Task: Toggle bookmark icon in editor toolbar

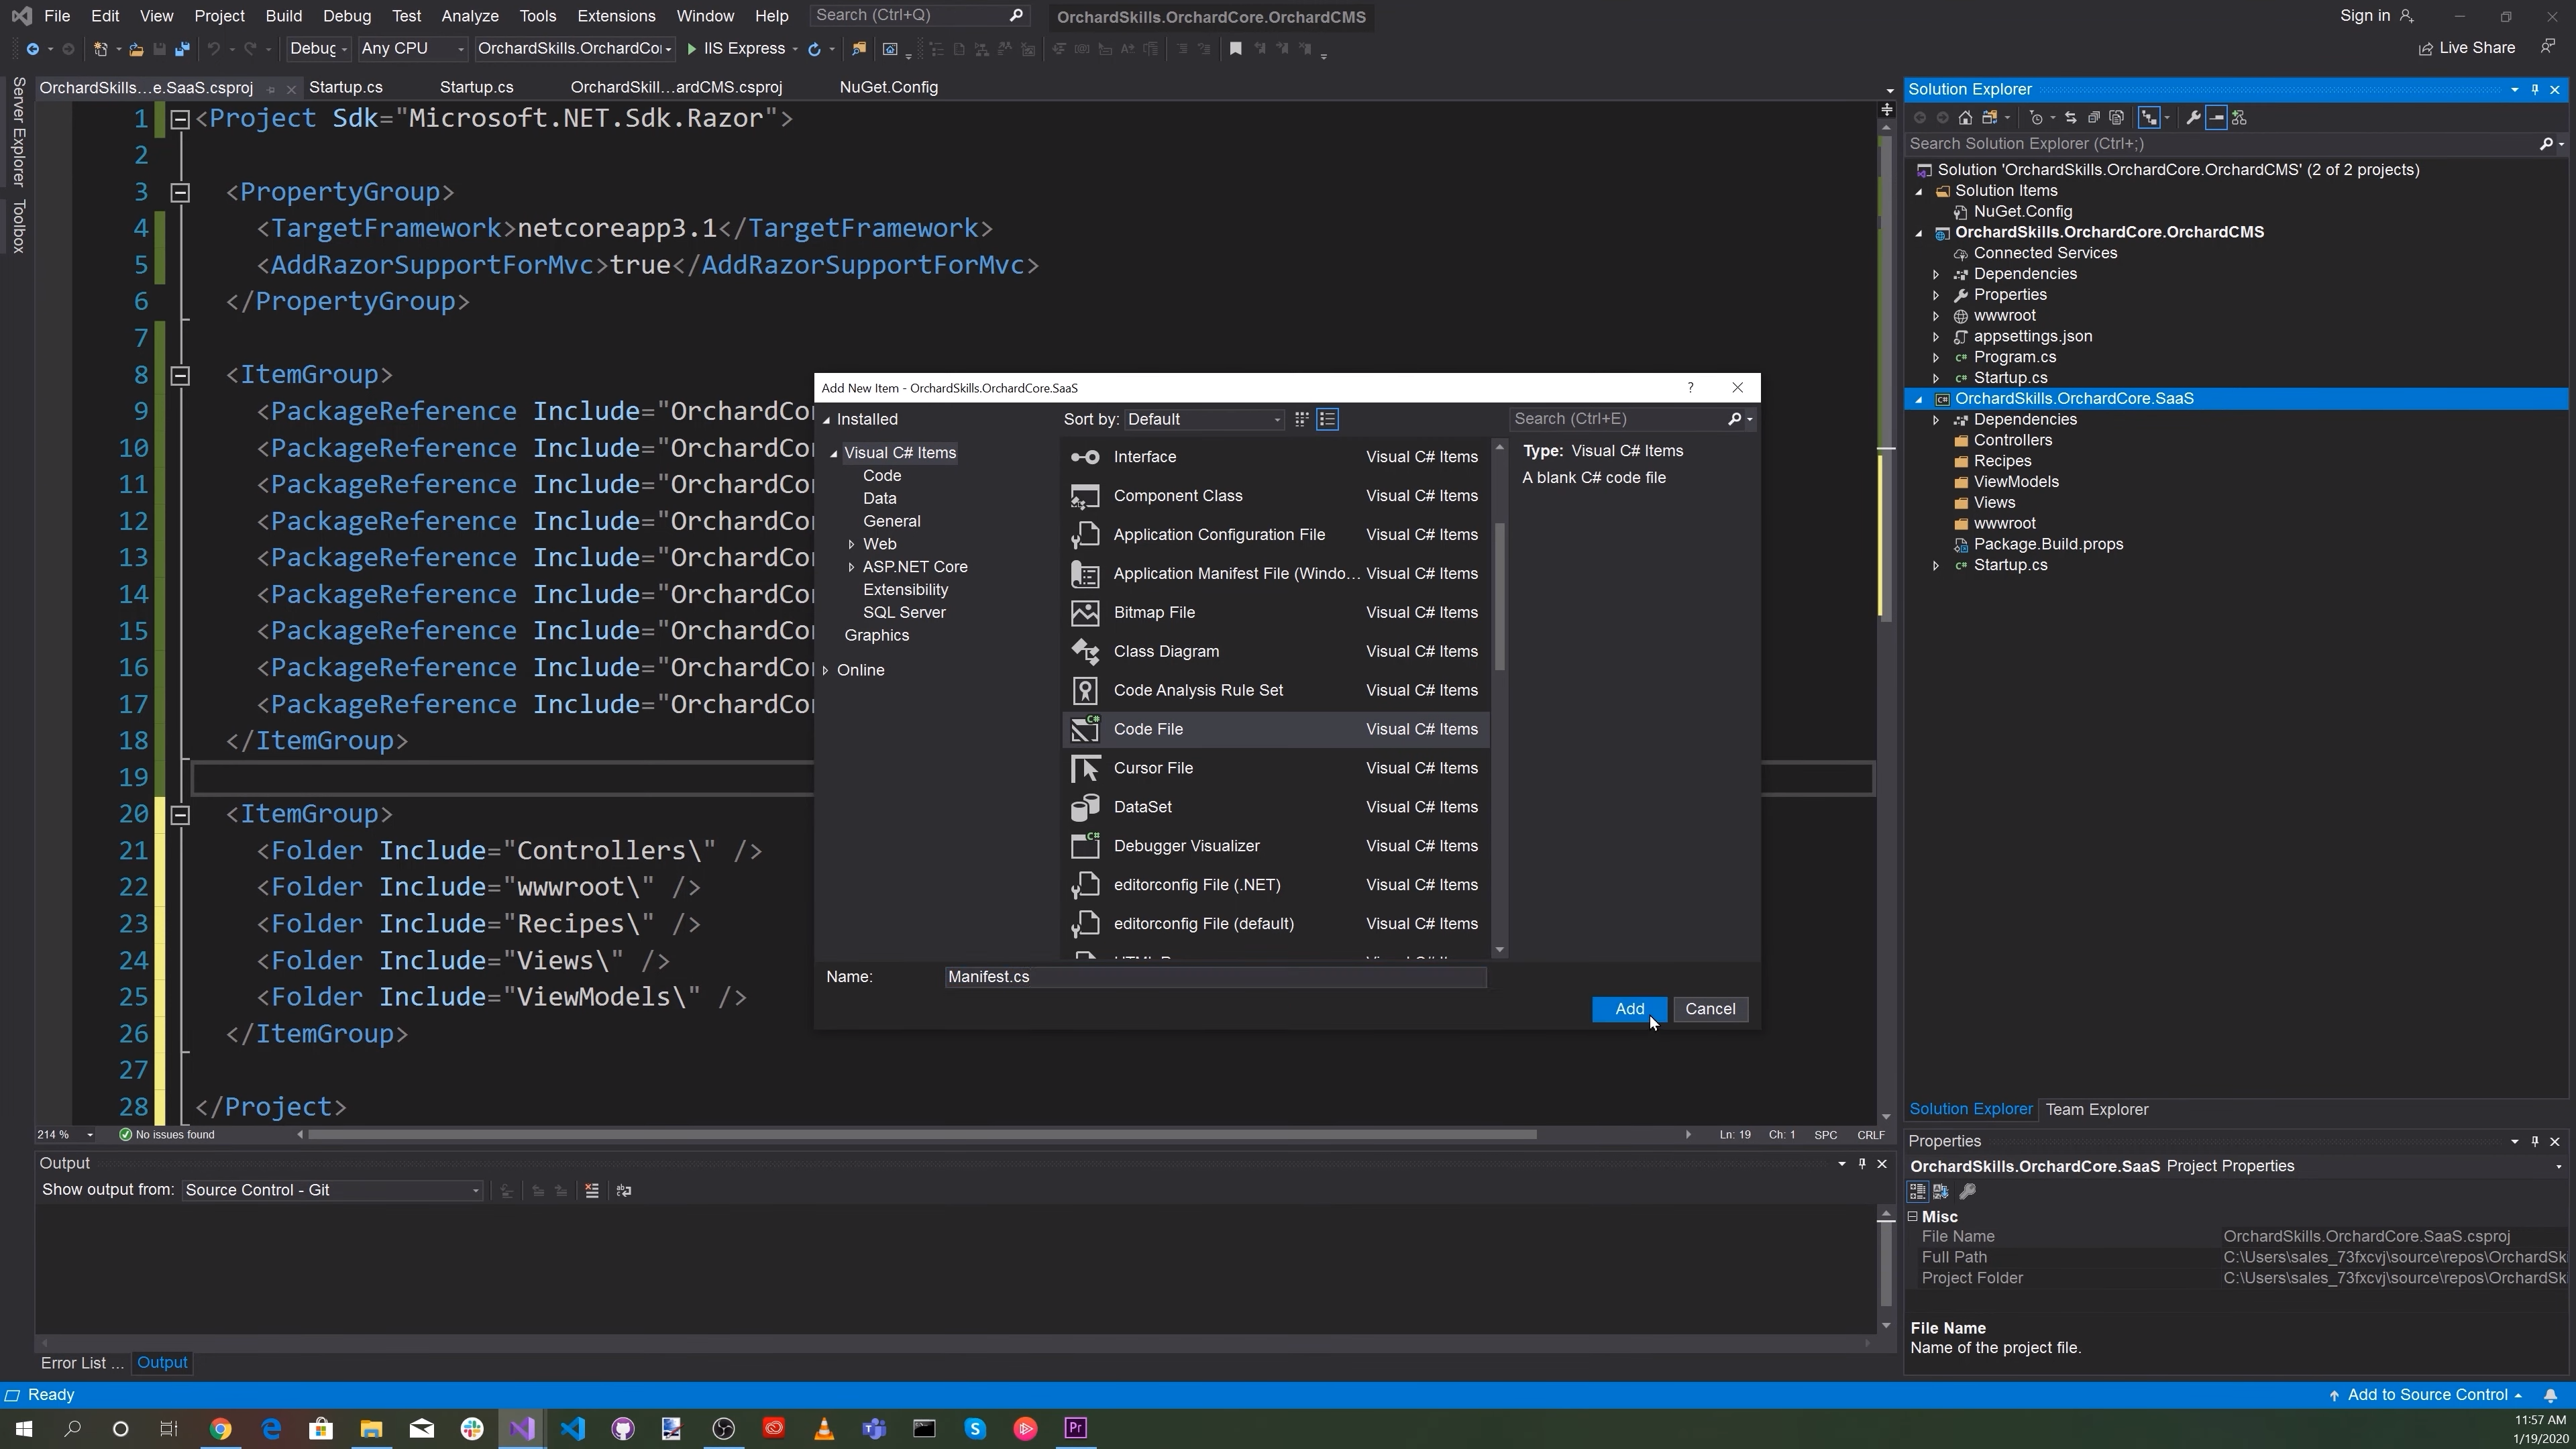Action: point(1236,49)
